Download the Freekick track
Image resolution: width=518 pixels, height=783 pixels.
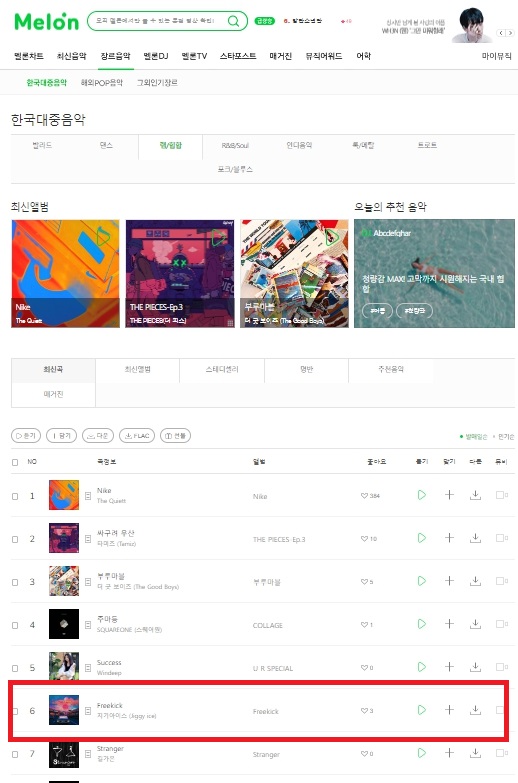475,710
